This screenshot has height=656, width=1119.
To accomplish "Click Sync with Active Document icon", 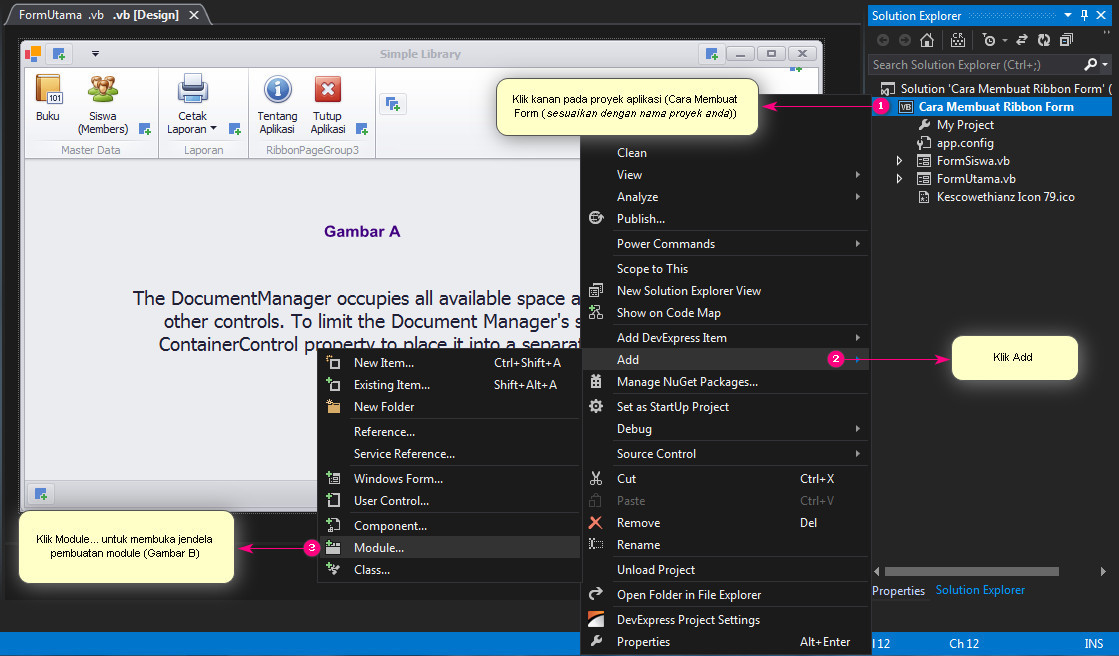I will coord(1022,40).
